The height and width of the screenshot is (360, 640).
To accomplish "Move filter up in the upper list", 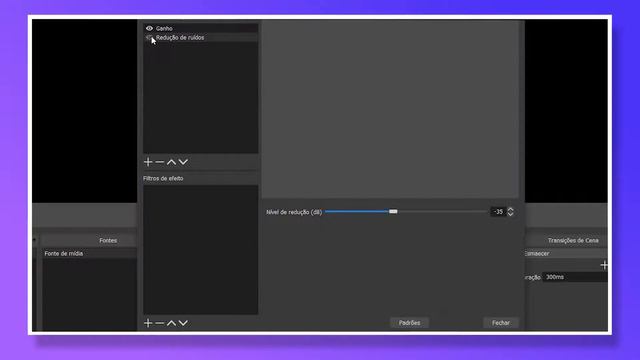I will [171, 162].
